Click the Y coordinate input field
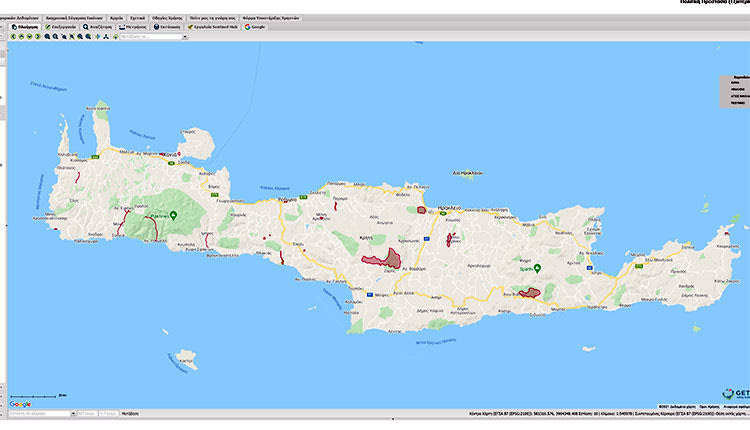 coord(109,413)
